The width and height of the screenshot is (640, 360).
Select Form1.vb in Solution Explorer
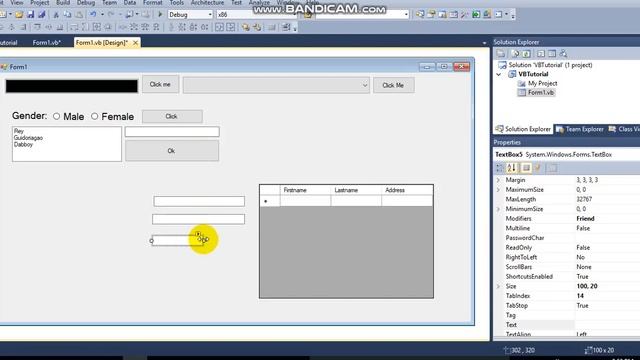point(540,93)
